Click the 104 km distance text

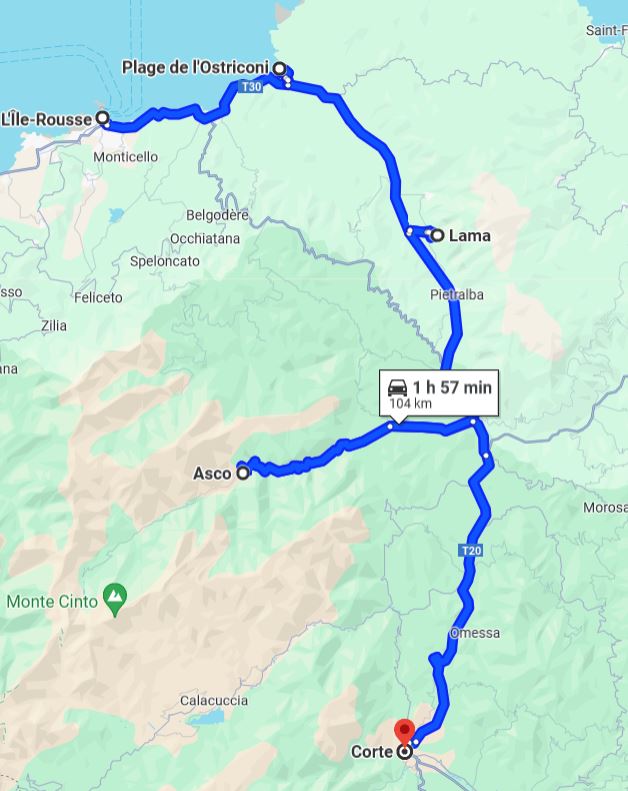[x=410, y=403]
